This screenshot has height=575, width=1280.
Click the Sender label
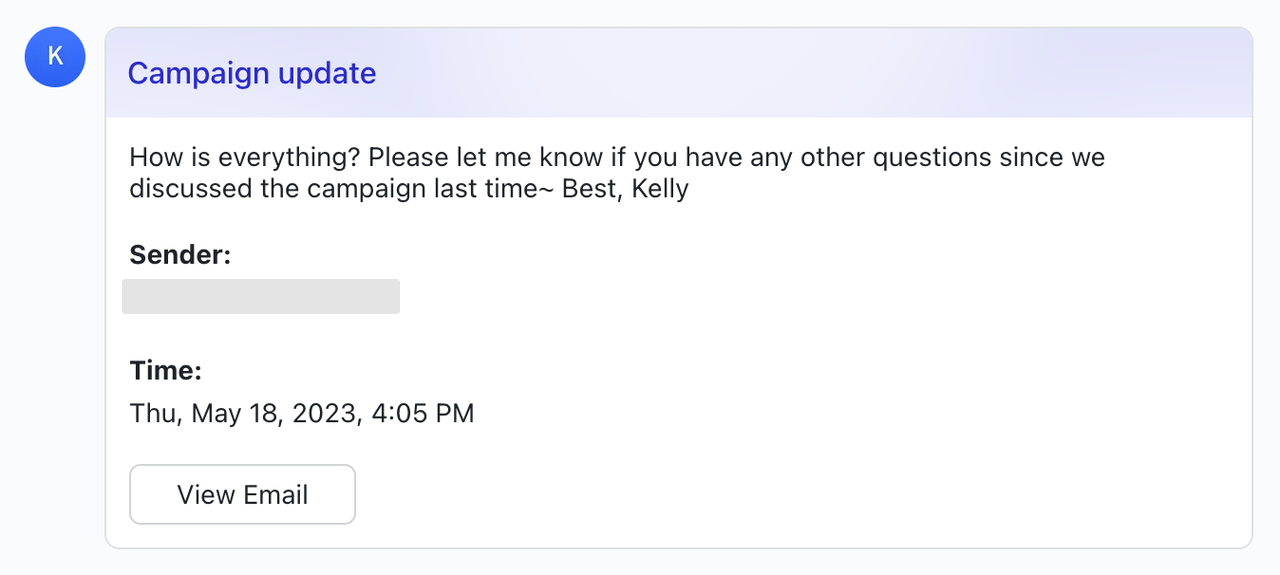coord(180,255)
